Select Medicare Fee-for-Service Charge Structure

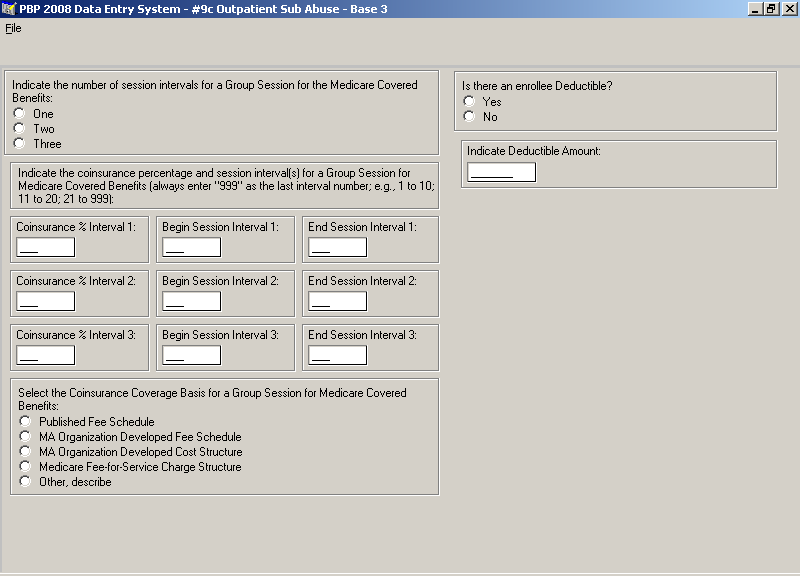point(25,466)
